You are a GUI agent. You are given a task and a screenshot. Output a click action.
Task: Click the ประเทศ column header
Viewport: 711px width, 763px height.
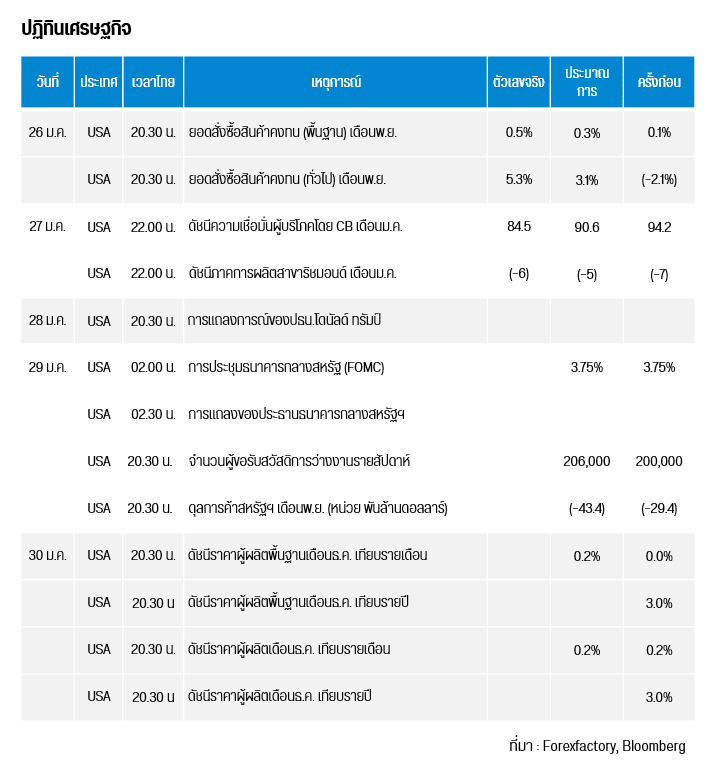(99, 82)
